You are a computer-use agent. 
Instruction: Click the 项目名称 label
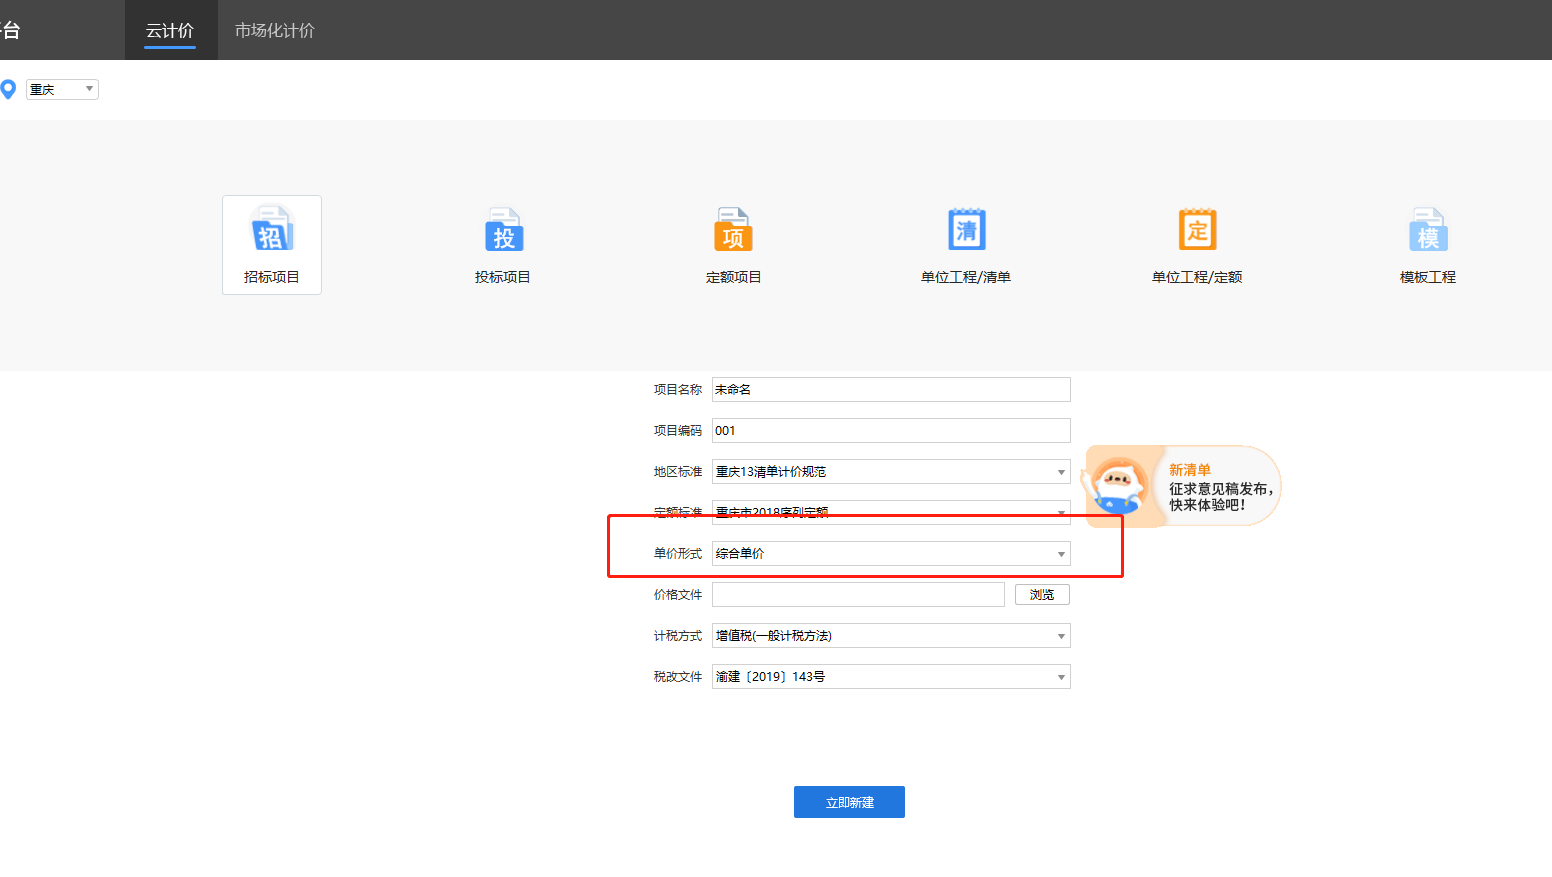coord(678,389)
